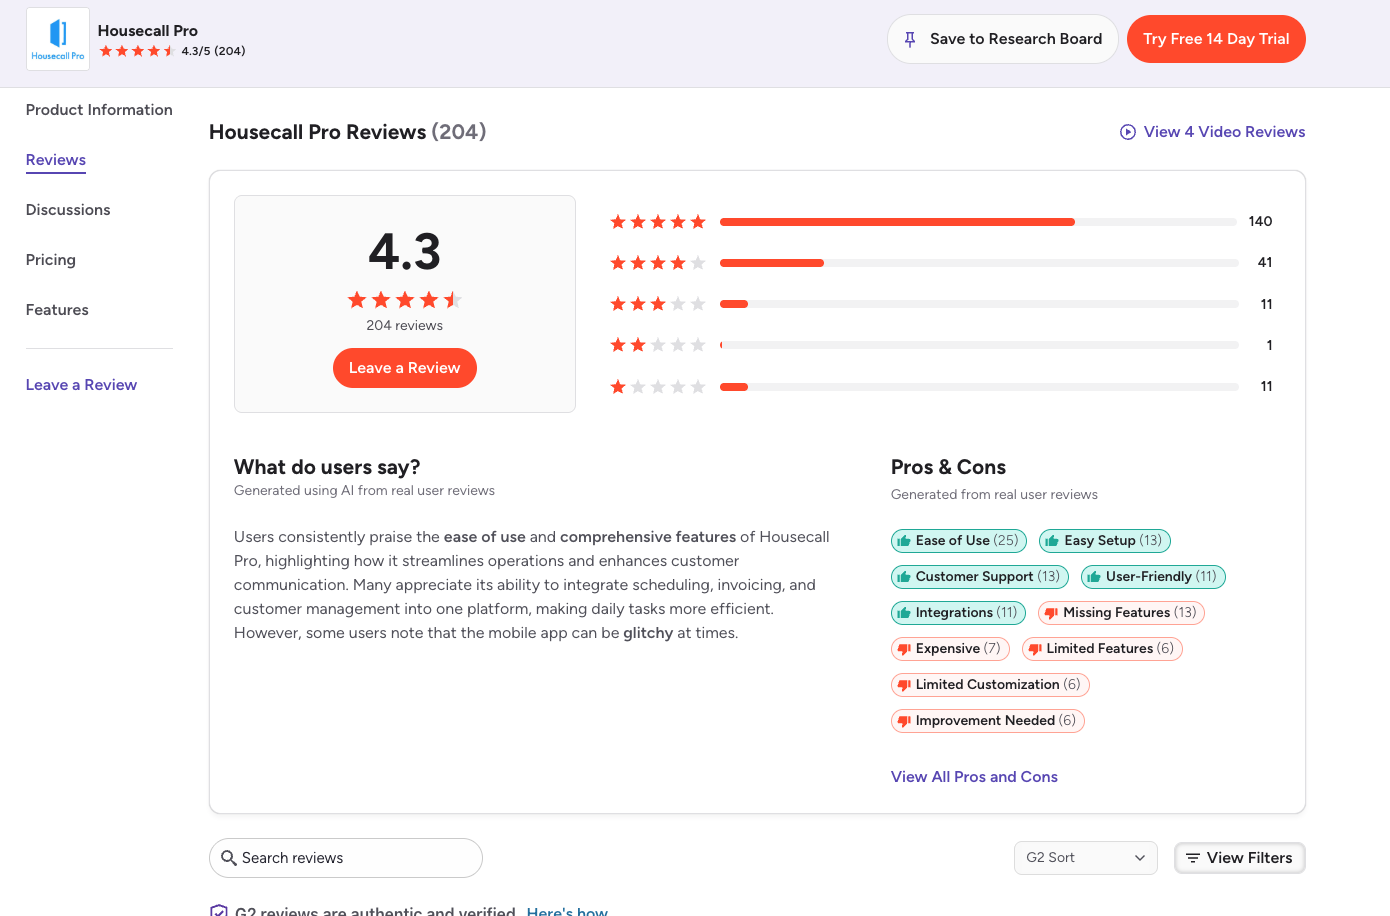This screenshot has height=916, width=1390.
Task: Go to Discussions section
Action: (x=68, y=210)
